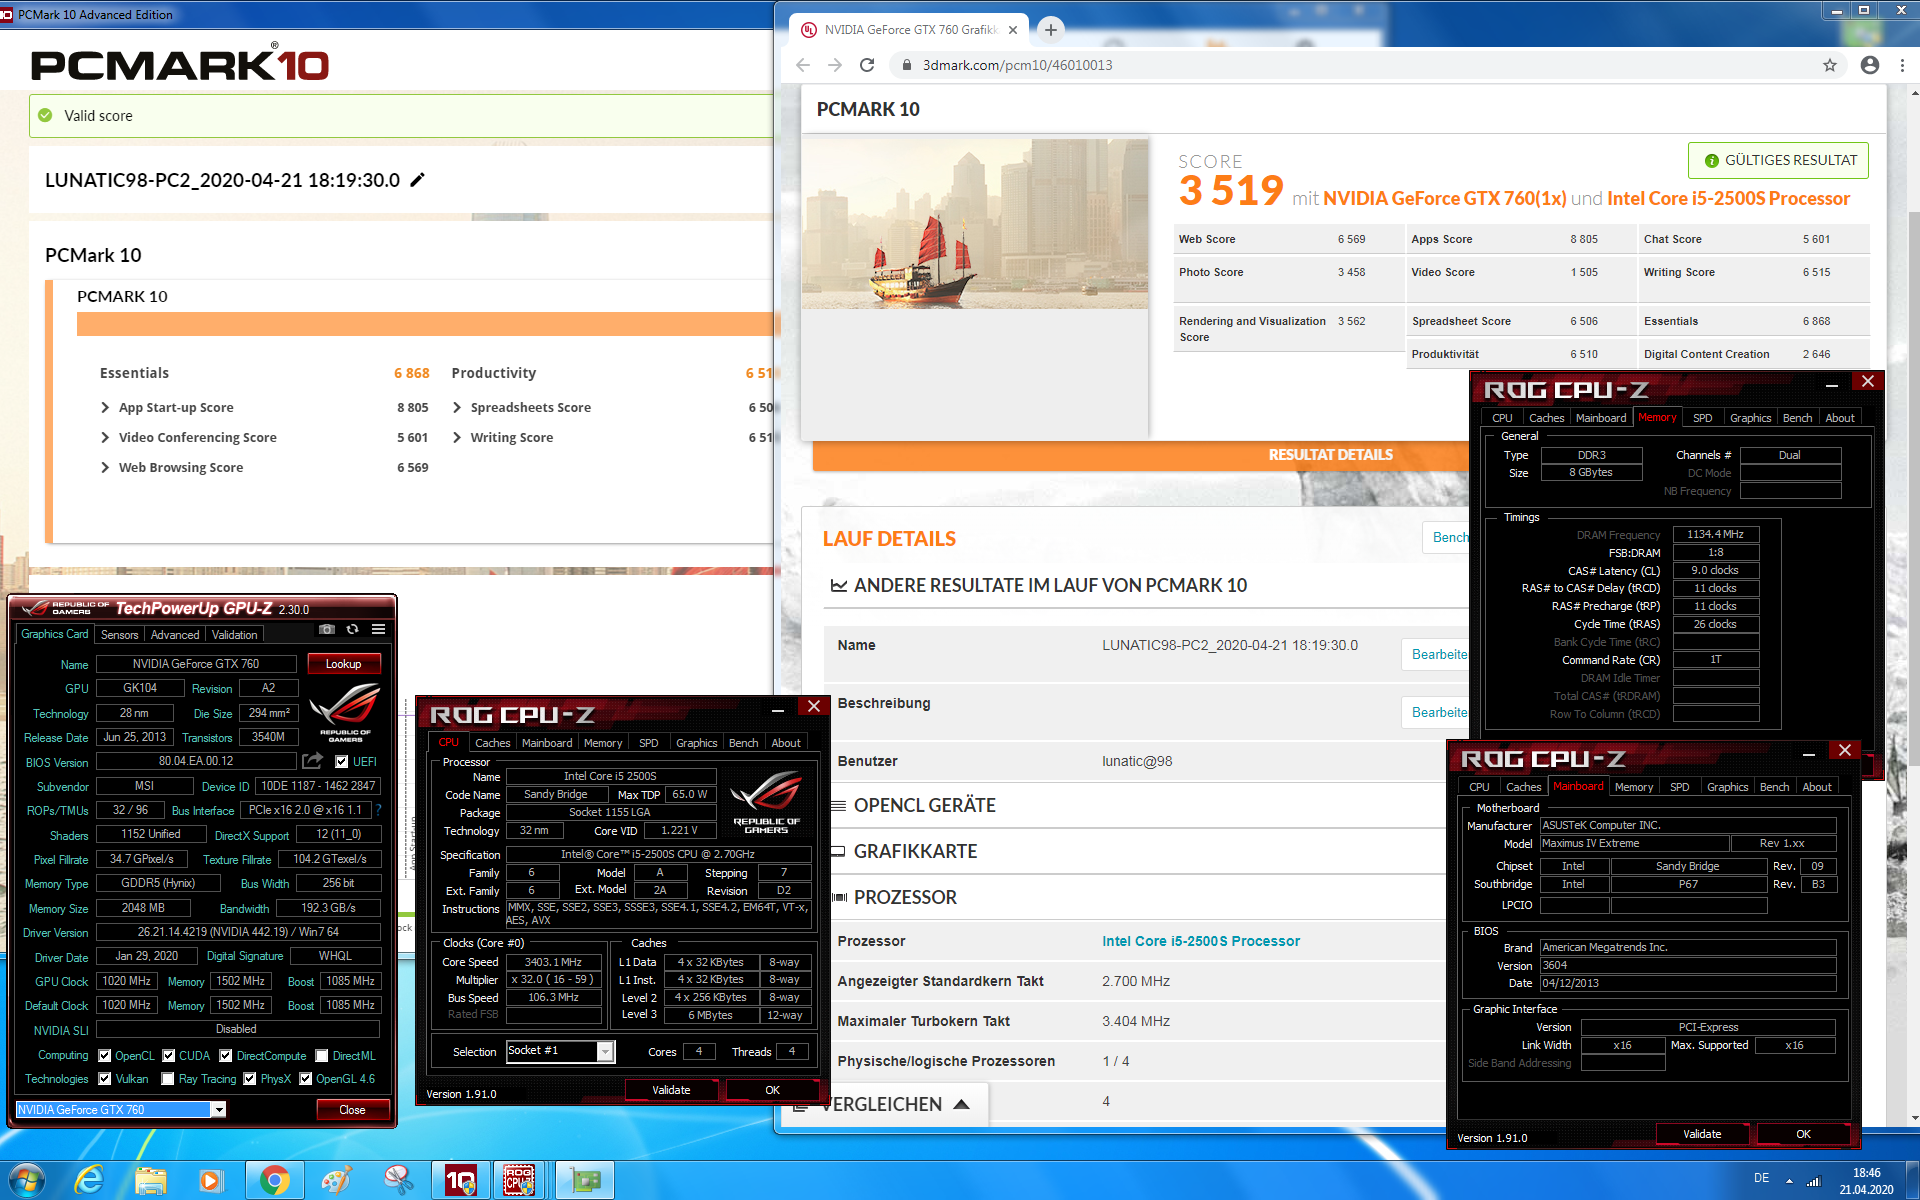Switch to GPU-Z taskbar icon

tap(584, 1180)
